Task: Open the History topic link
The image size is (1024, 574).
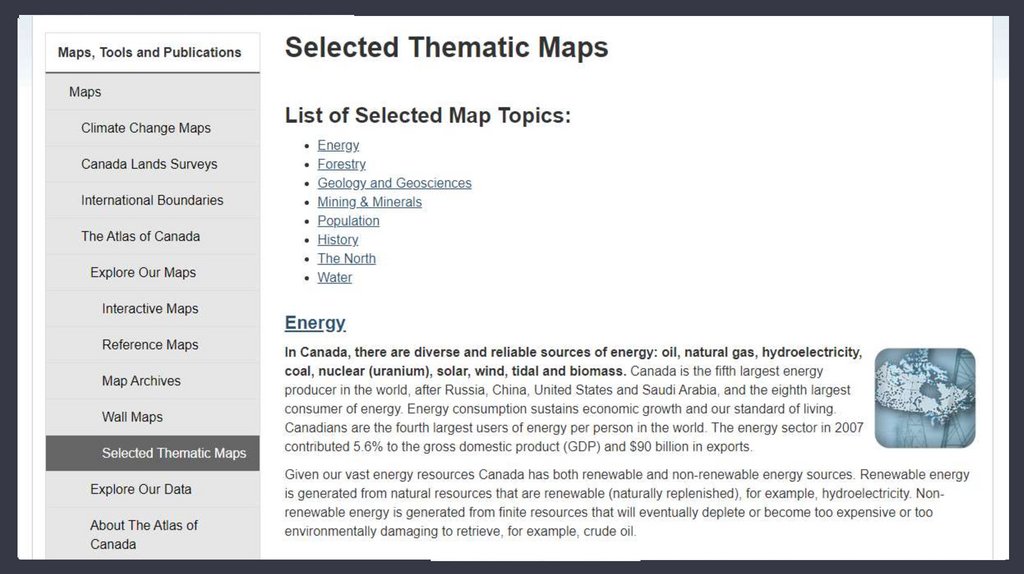Action: click(x=337, y=240)
